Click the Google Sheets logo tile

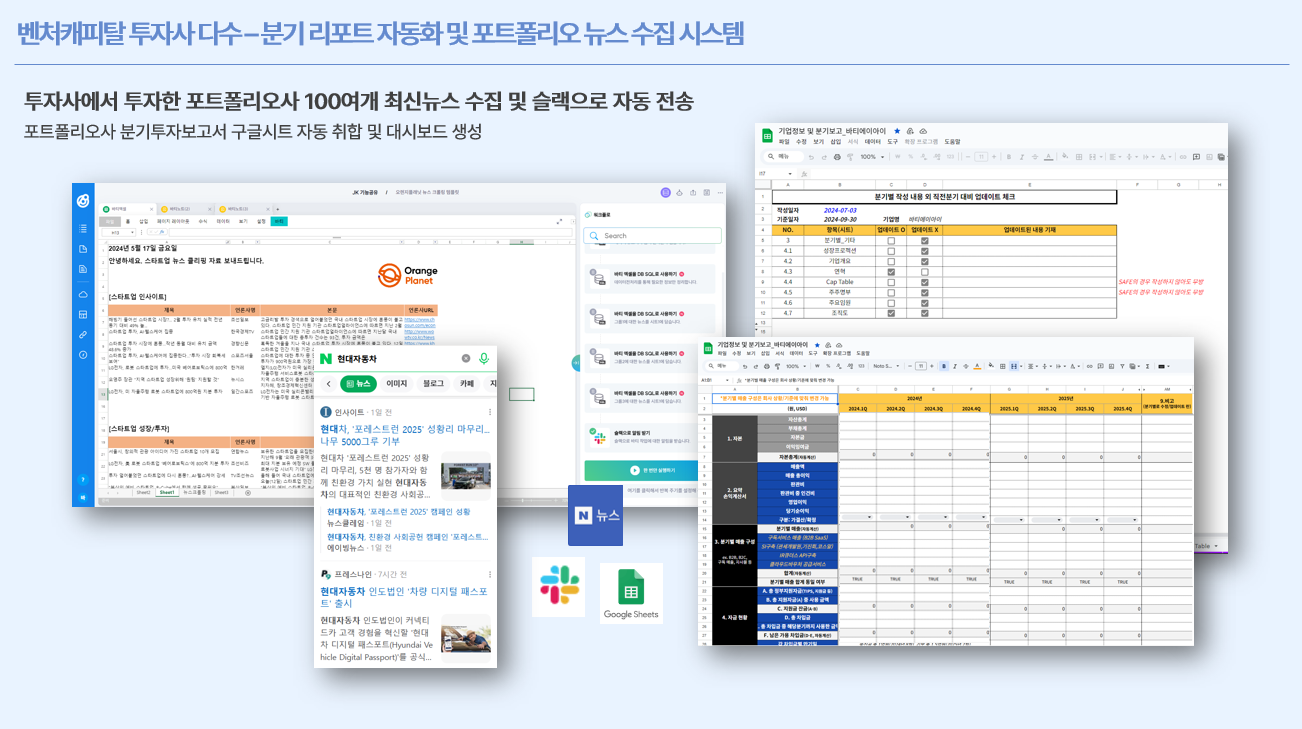[631, 594]
